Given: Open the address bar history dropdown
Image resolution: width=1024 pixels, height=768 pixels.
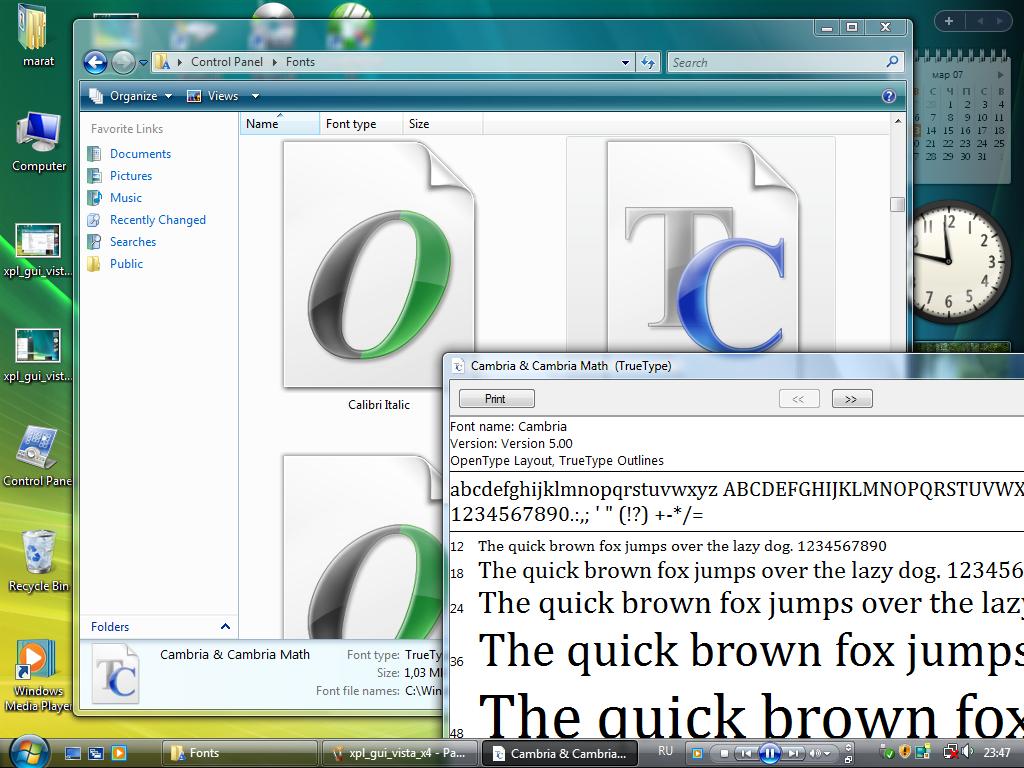Looking at the screenshot, I should 625,63.
